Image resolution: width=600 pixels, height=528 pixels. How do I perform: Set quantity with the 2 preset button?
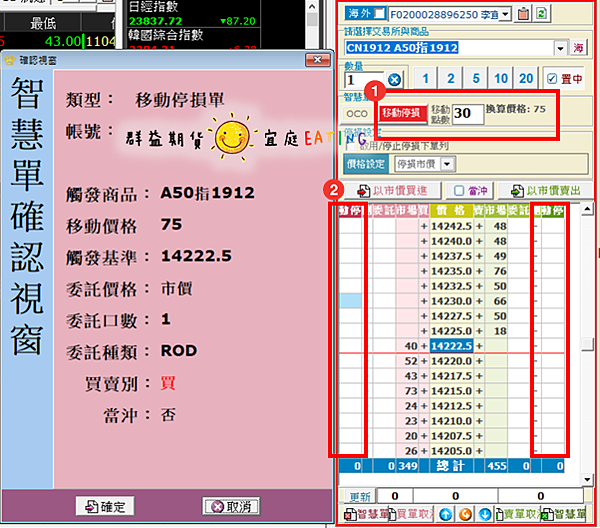pos(451,79)
